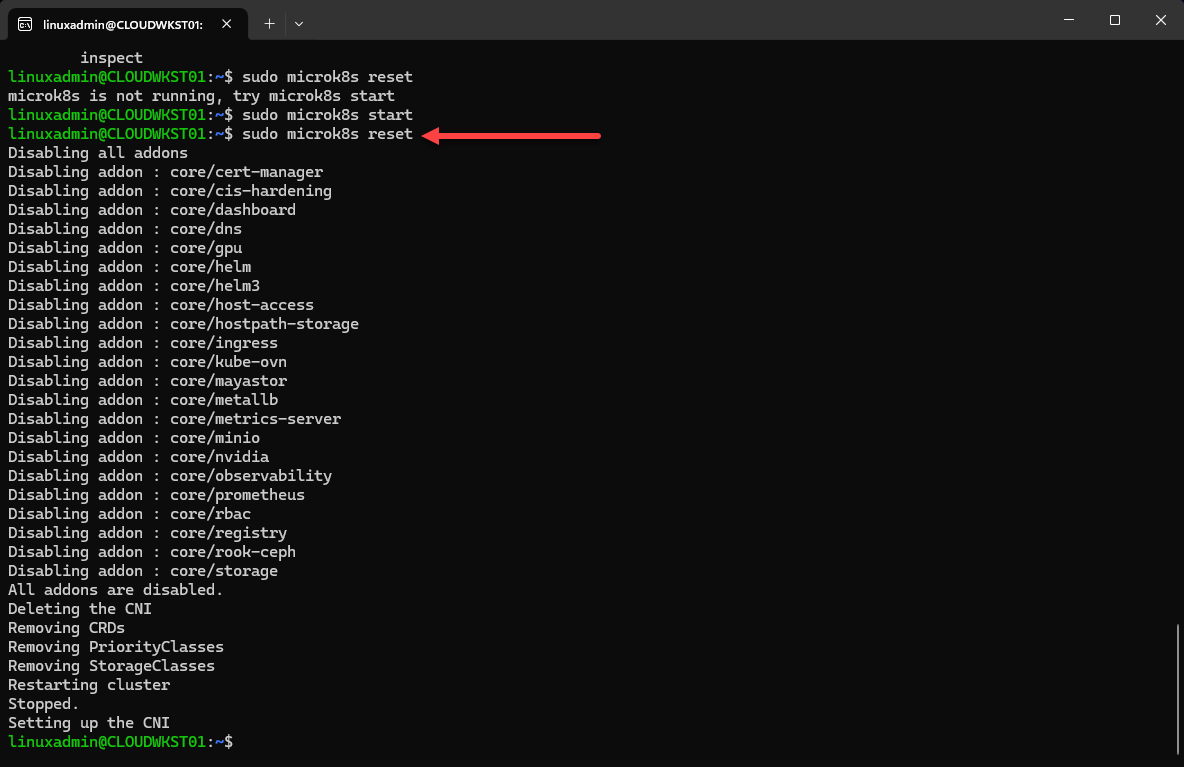Image resolution: width=1184 pixels, height=767 pixels.
Task: Click the line 'All addons are disabled.'
Action: [109, 589]
